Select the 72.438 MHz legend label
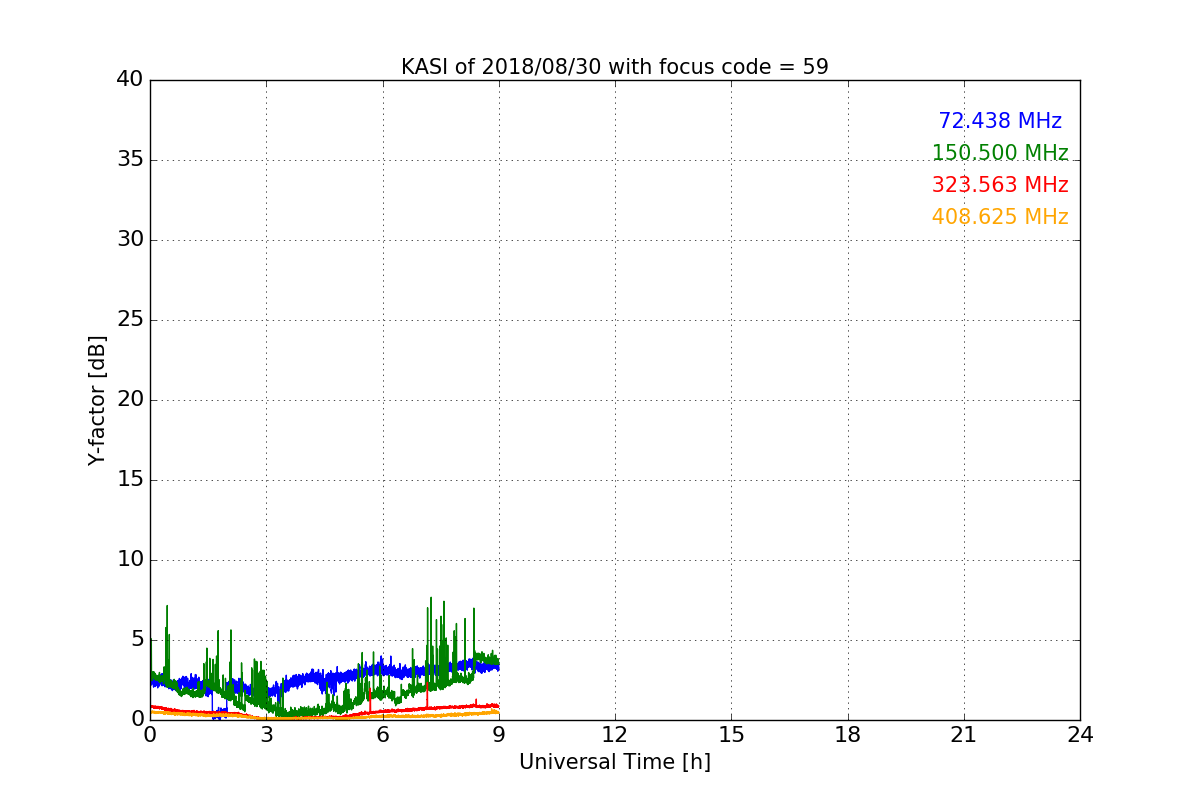This screenshot has width=1200, height=800. pyautogui.click(x=1000, y=121)
